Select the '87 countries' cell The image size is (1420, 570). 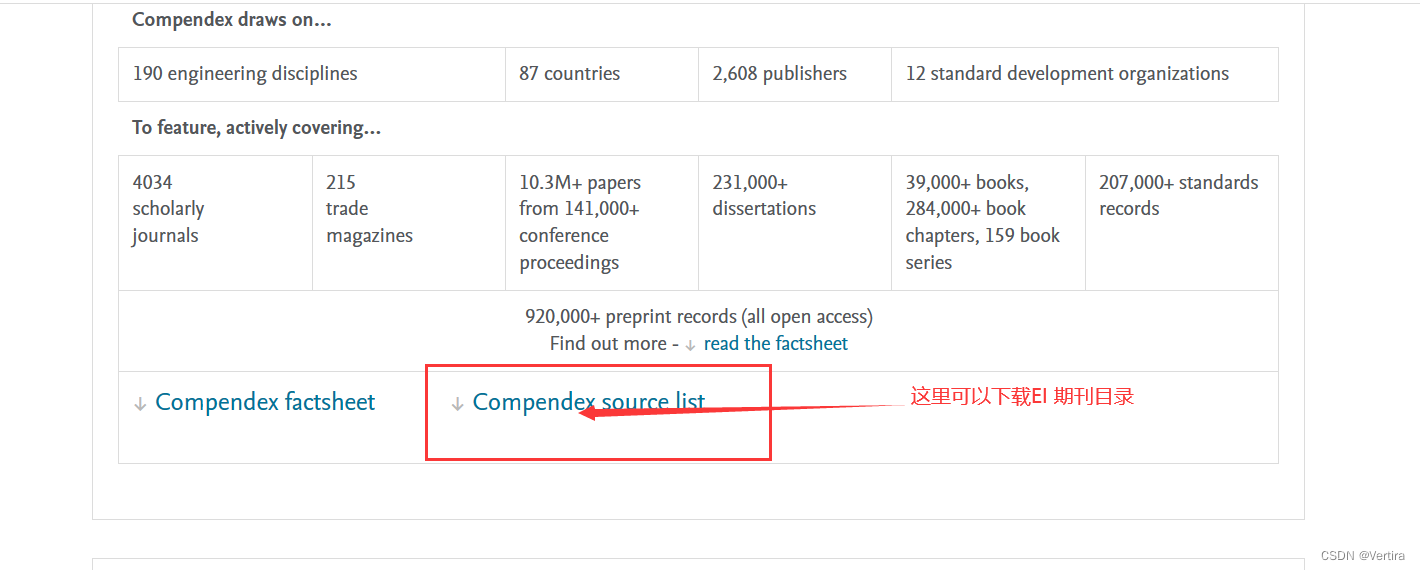click(x=602, y=74)
